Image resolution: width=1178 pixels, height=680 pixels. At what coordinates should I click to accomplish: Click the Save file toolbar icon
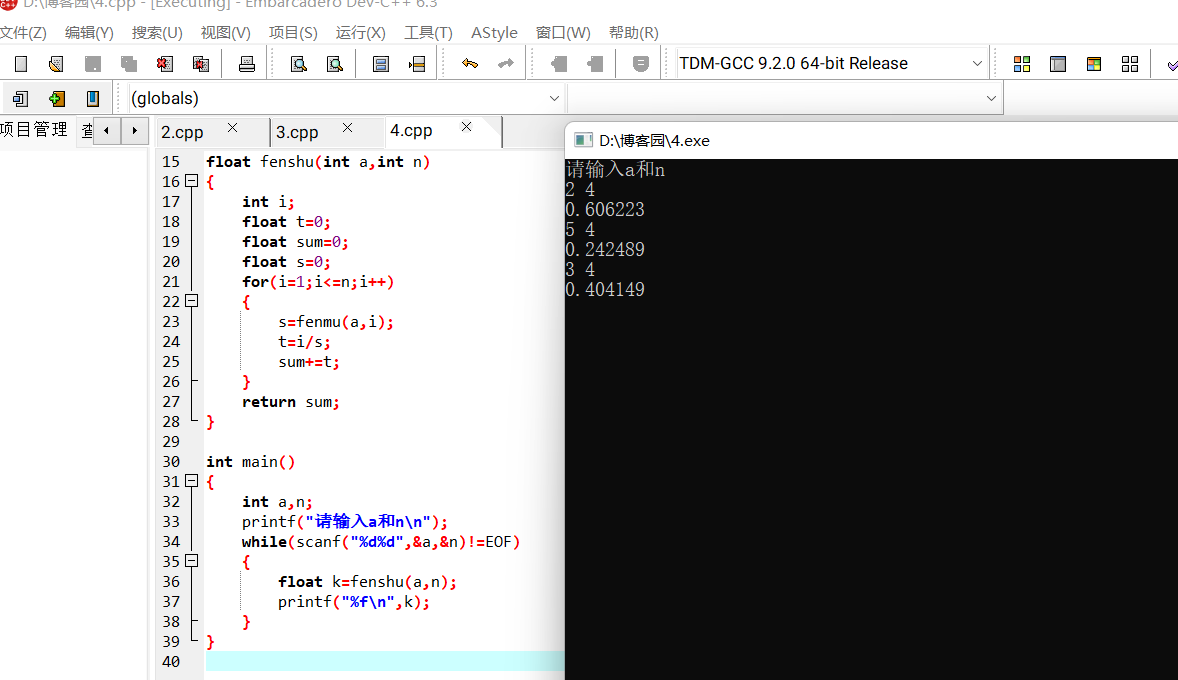92,64
